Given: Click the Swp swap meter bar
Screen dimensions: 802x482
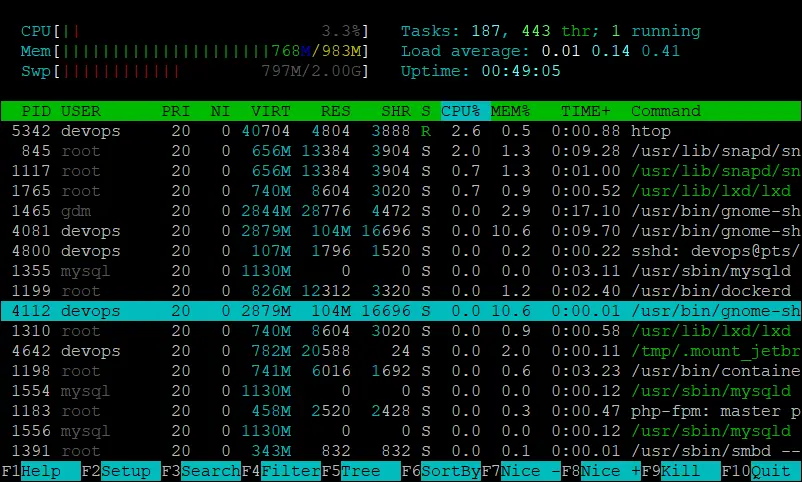Looking at the screenshot, I should coord(194,71).
